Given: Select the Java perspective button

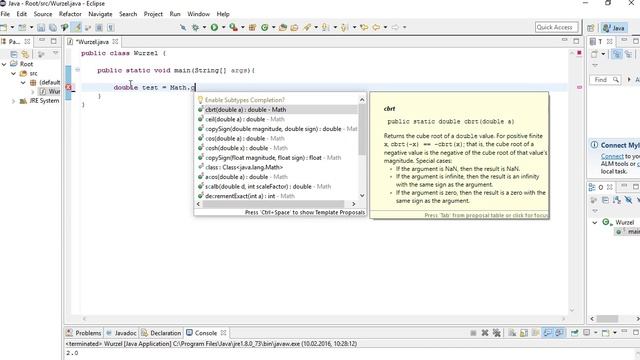Looking at the screenshot, I should (x=614, y=28).
